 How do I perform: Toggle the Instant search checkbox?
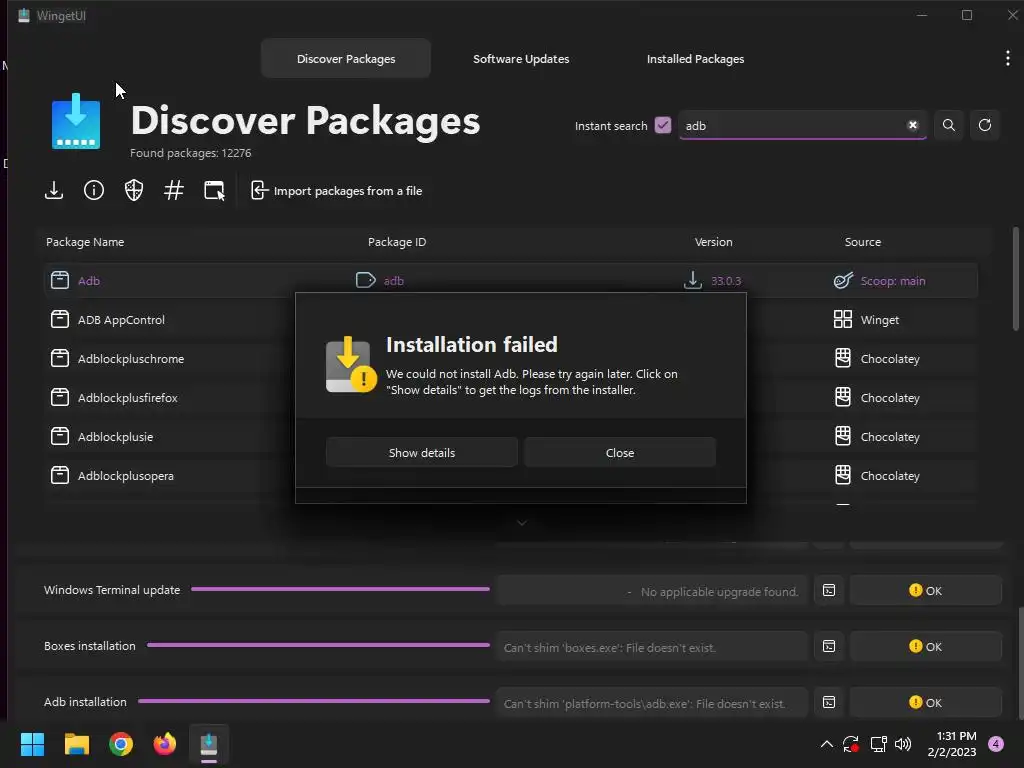(x=663, y=125)
